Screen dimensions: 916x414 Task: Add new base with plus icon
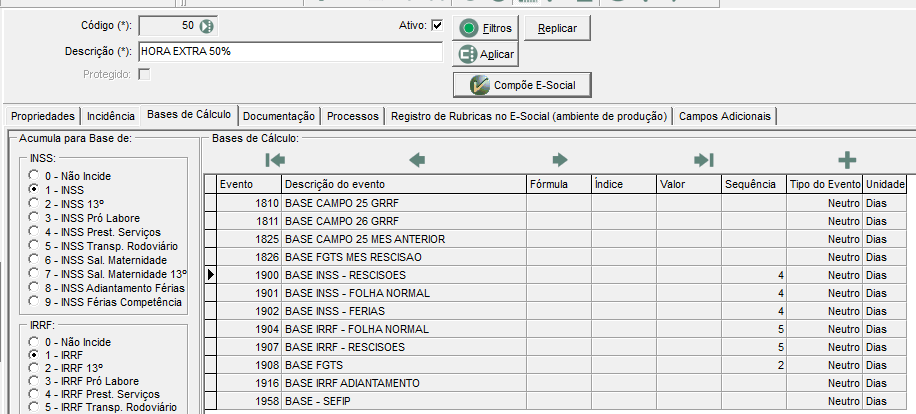(x=847, y=159)
